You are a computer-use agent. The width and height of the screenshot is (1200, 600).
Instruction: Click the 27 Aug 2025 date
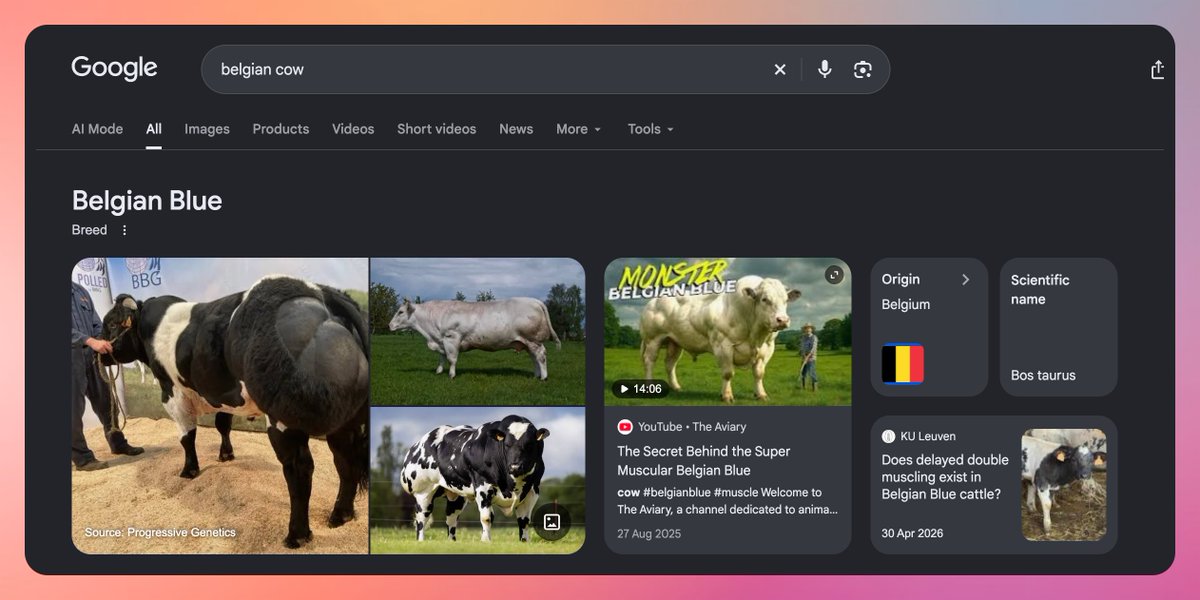(649, 534)
